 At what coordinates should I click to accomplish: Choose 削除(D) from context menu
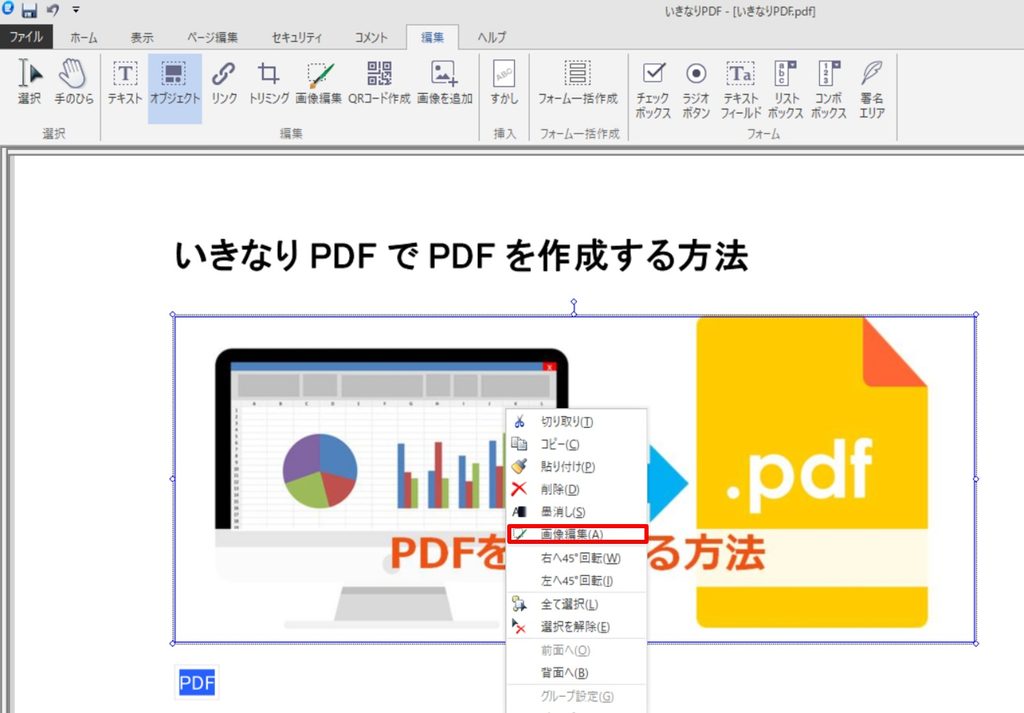[x=577, y=489]
